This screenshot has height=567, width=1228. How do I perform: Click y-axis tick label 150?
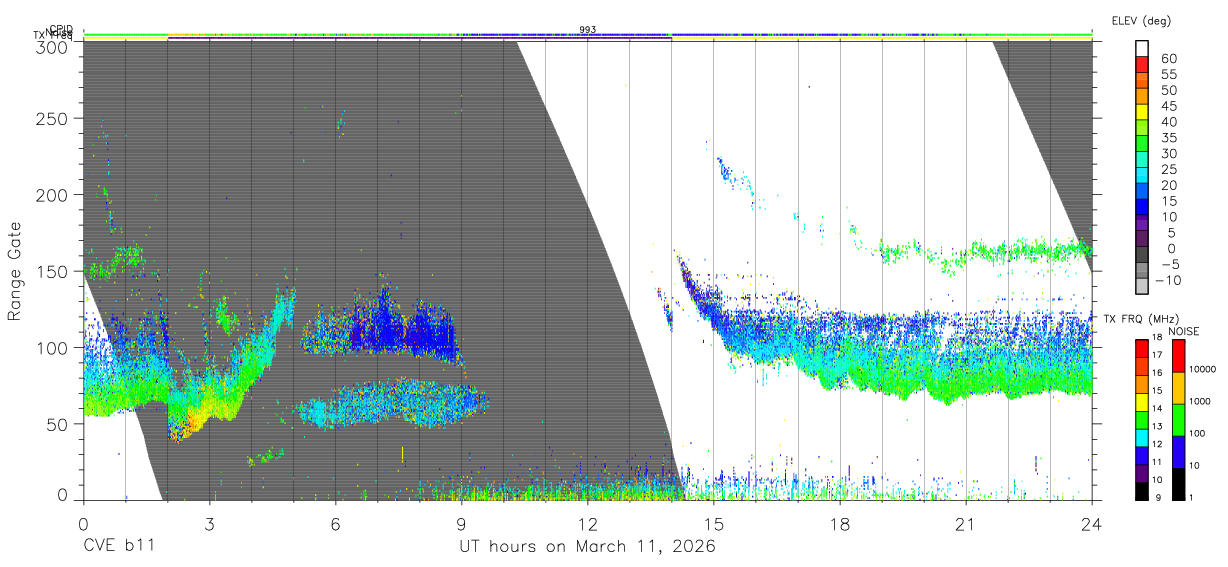click(x=52, y=271)
